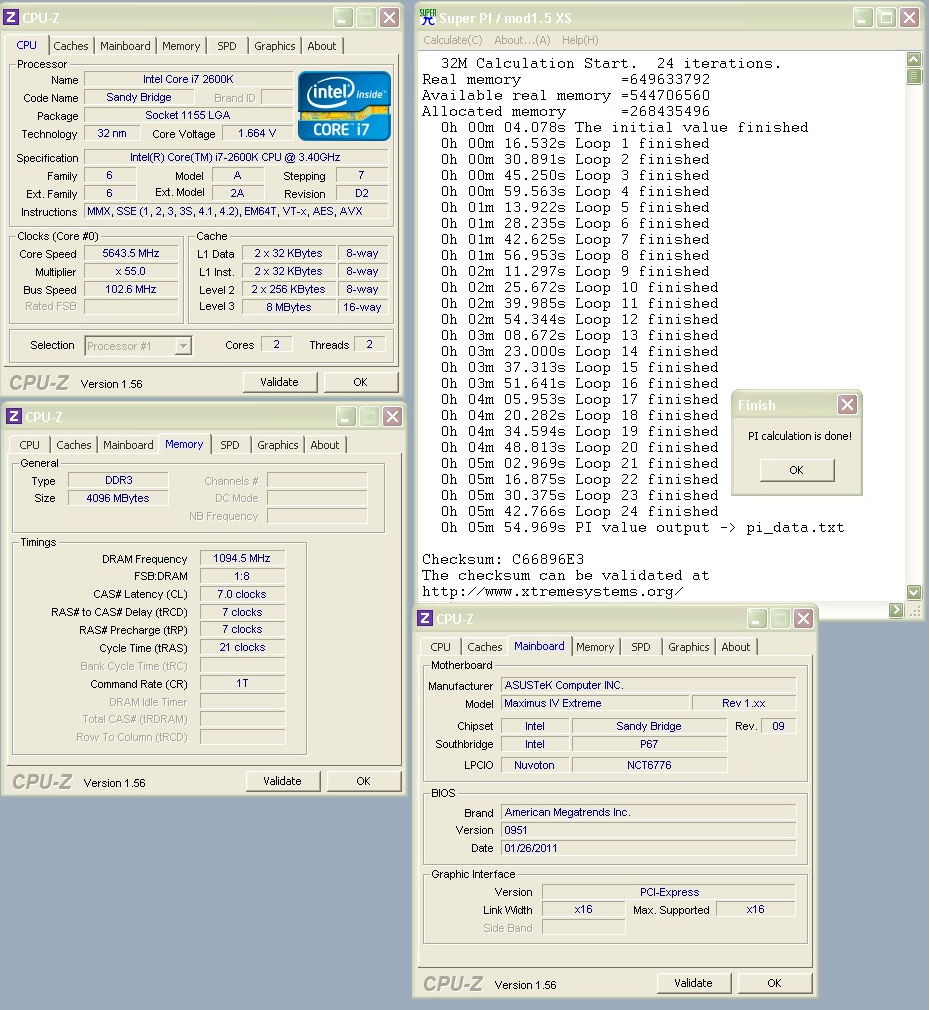Open Graphics tab in top CPU-Z window
Image resolution: width=930 pixels, height=1010 pixels.
(274, 46)
